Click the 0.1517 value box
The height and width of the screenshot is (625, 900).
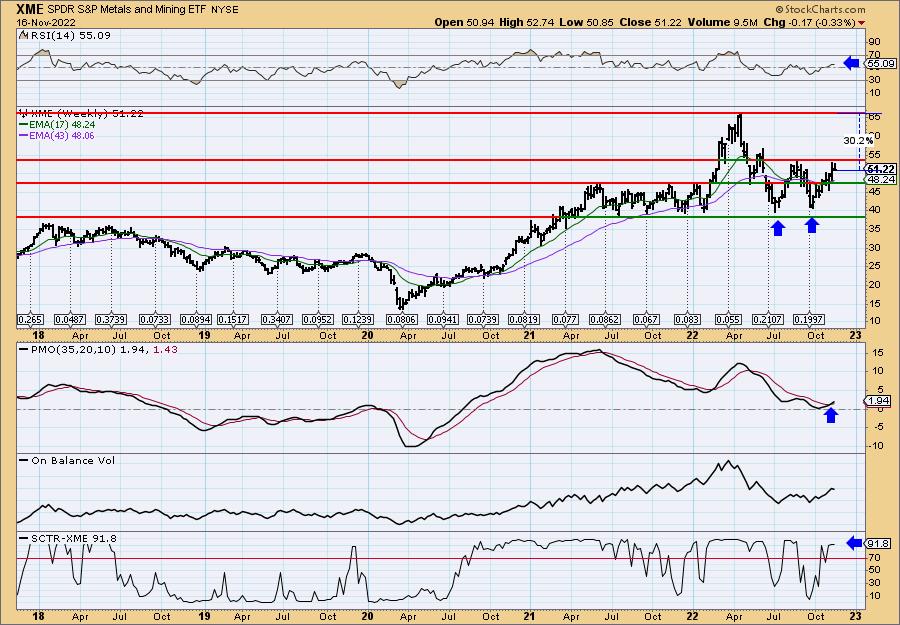pyautogui.click(x=234, y=319)
